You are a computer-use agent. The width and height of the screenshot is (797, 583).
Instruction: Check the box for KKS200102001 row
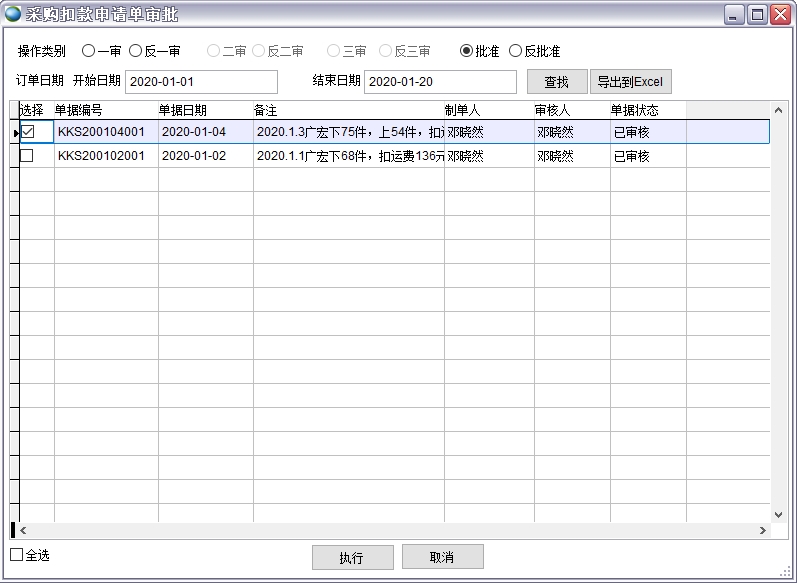coord(27,156)
